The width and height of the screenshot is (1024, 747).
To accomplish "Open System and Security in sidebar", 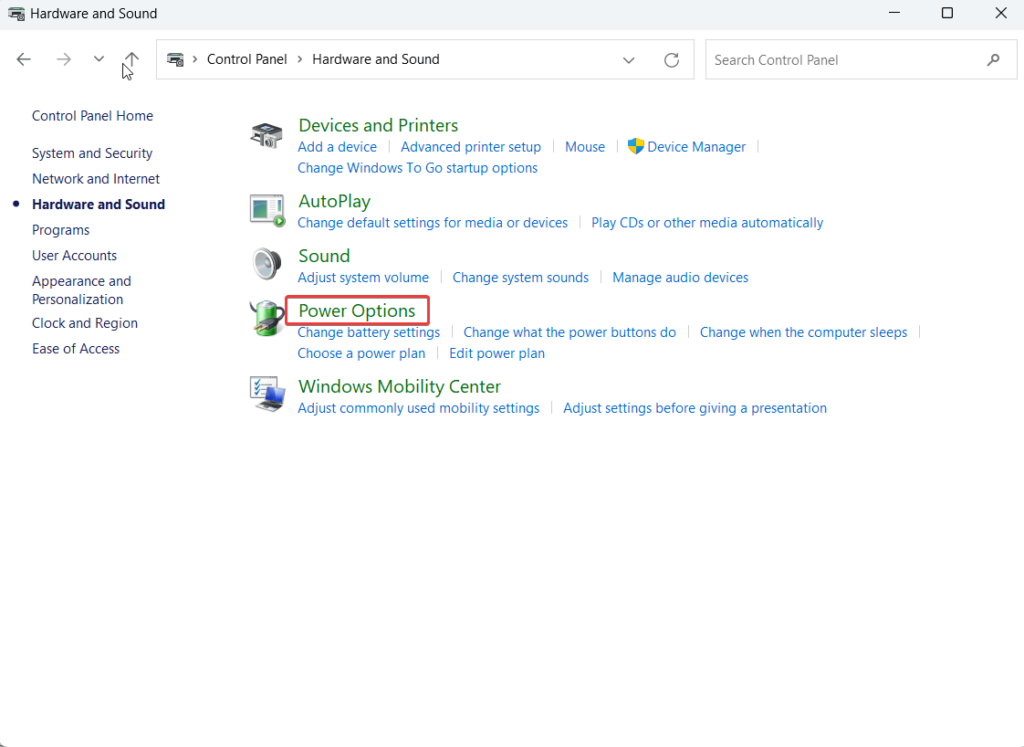I will (92, 153).
